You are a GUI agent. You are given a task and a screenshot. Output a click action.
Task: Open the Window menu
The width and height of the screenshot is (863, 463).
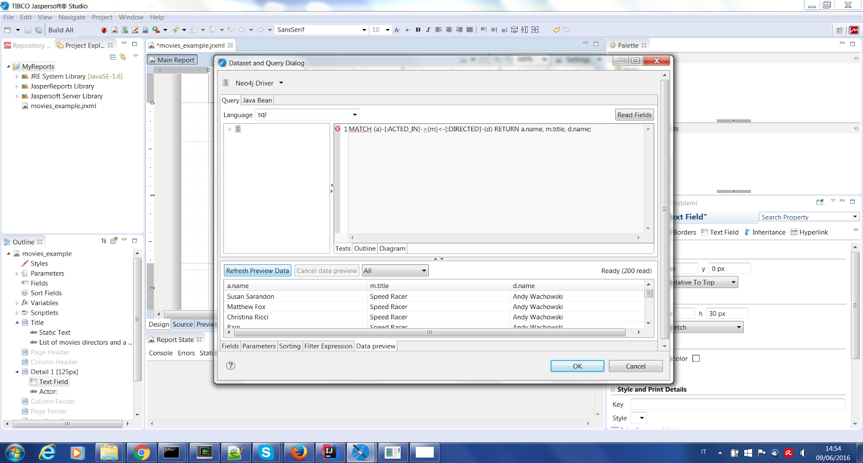click(131, 17)
